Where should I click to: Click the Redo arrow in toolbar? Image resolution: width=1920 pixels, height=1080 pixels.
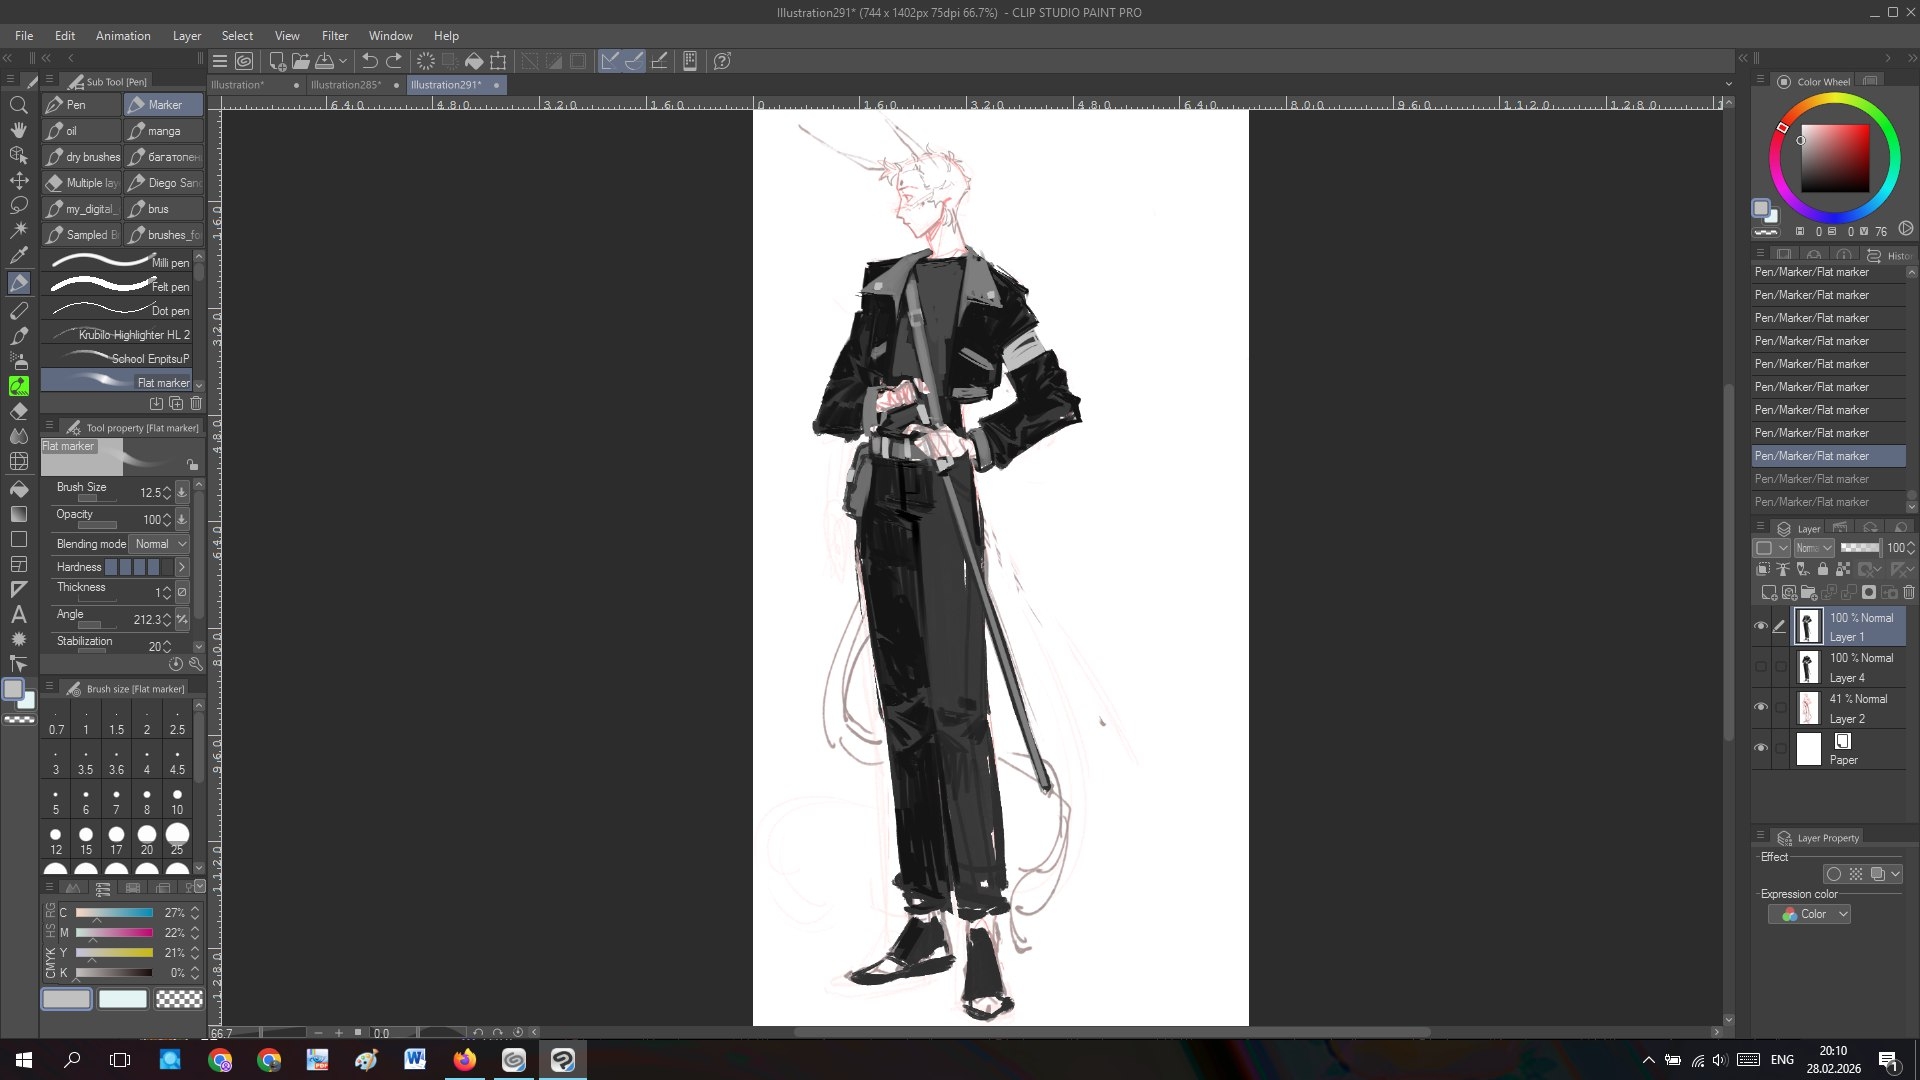(394, 61)
